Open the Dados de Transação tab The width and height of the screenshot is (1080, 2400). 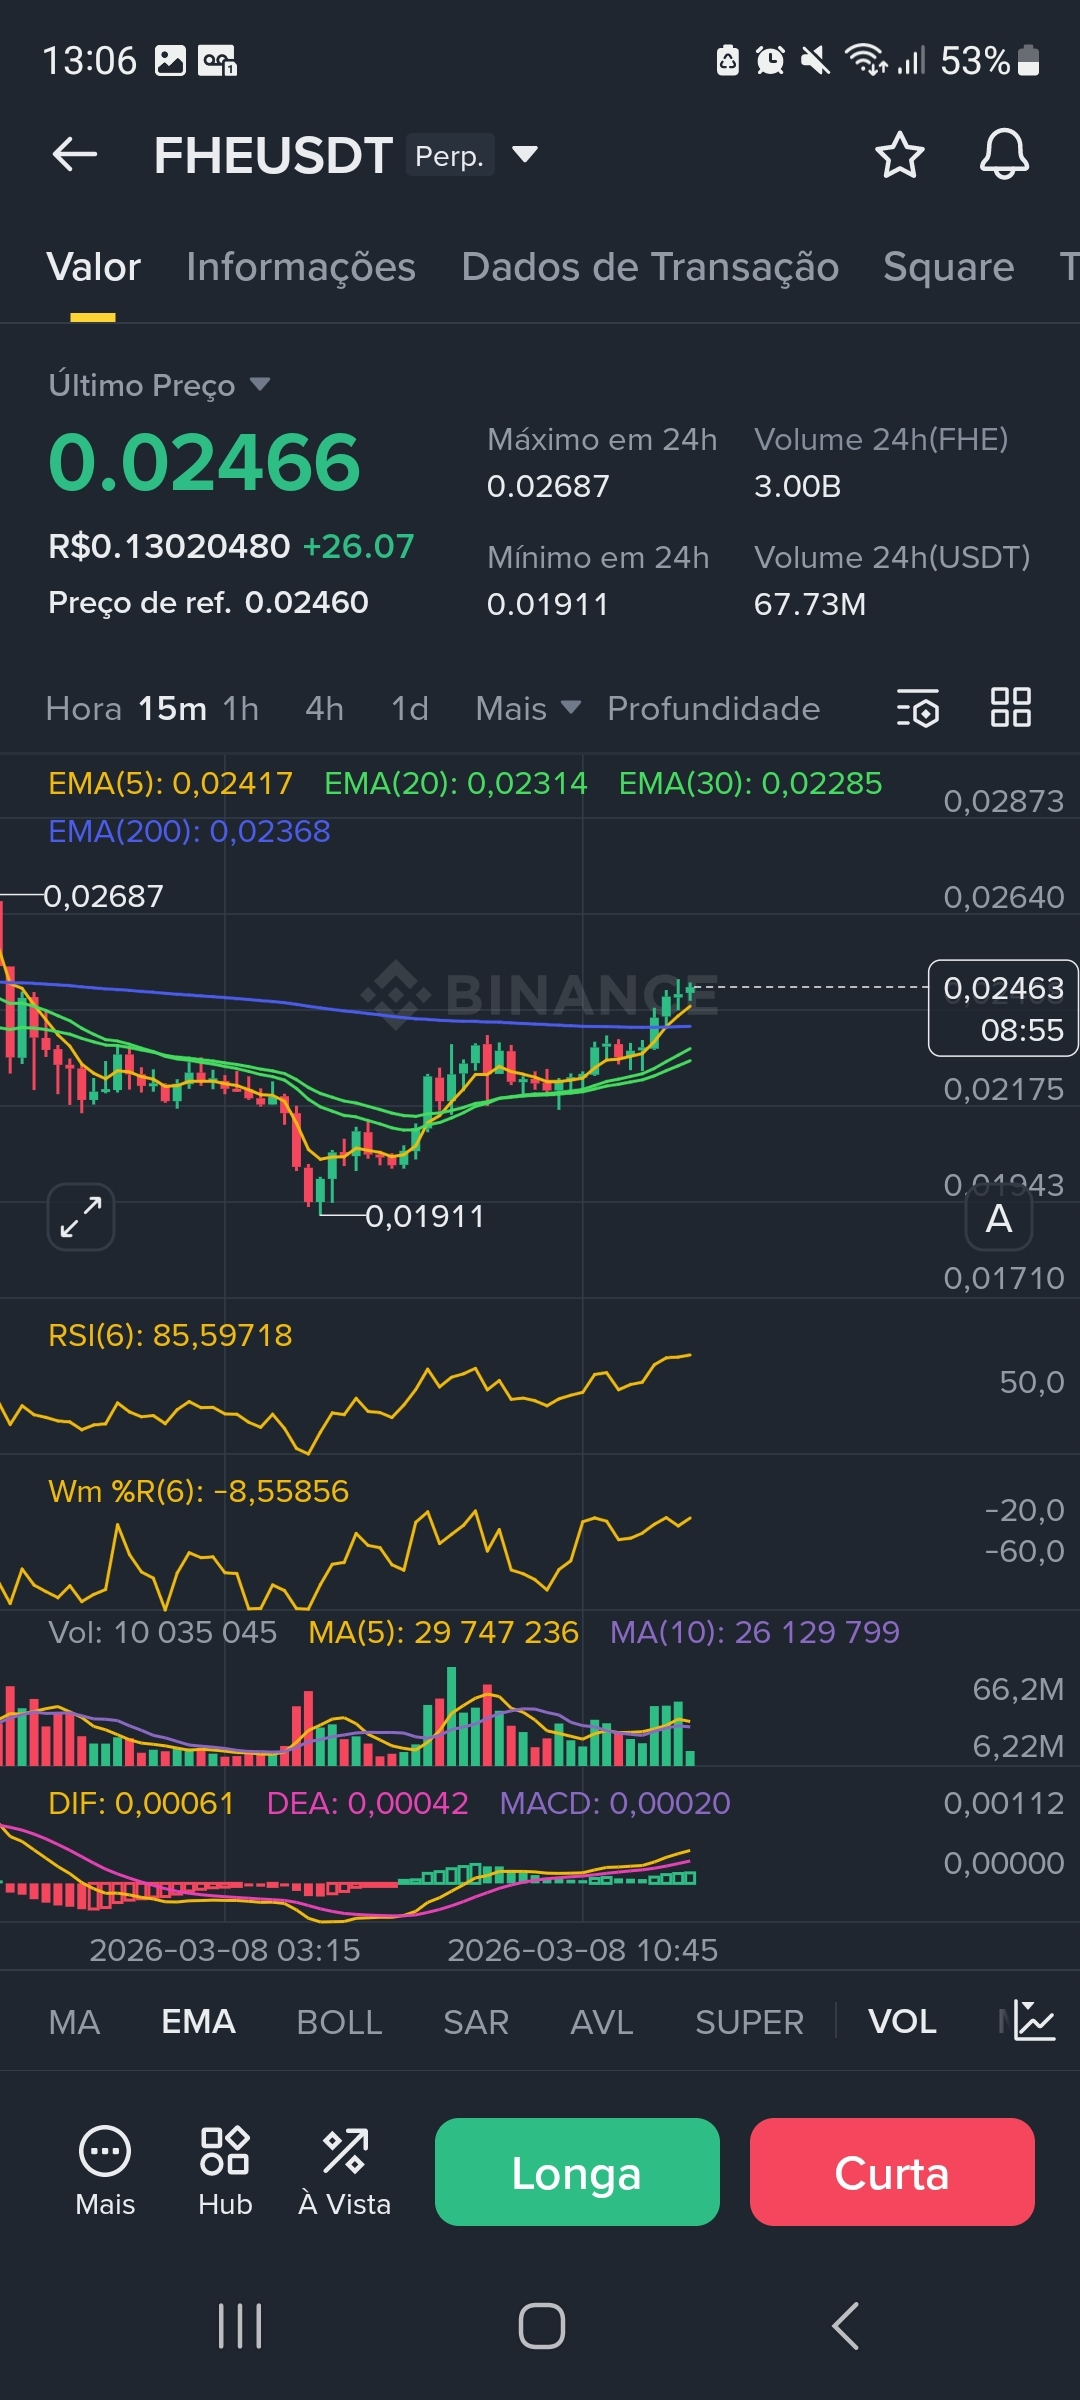[x=650, y=267]
